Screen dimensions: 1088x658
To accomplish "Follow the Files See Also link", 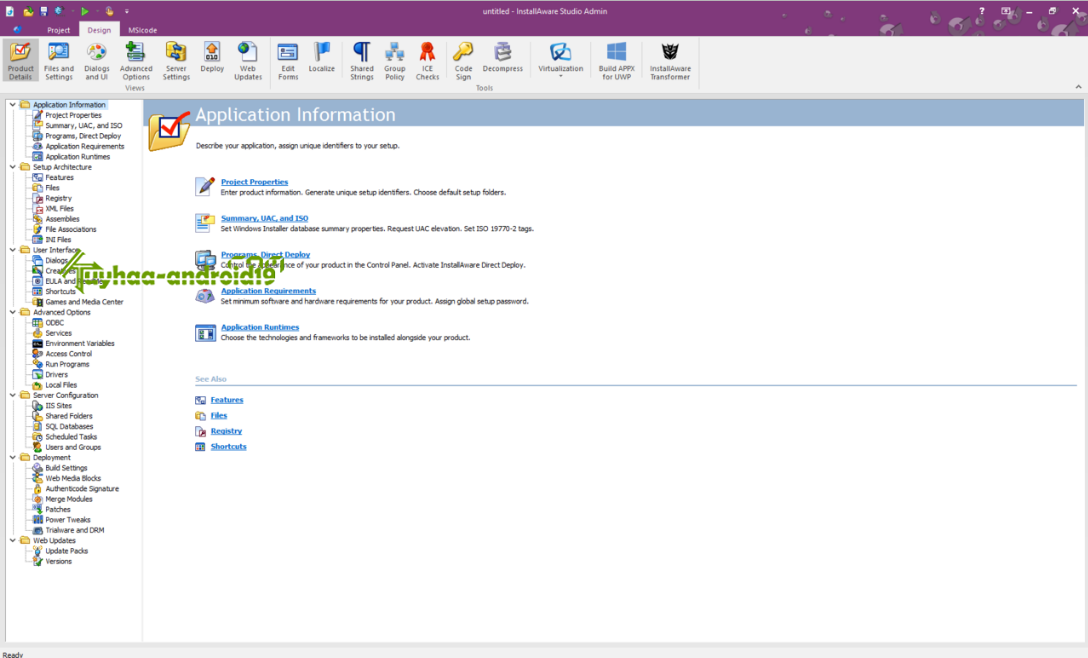I will coord(219,415).
